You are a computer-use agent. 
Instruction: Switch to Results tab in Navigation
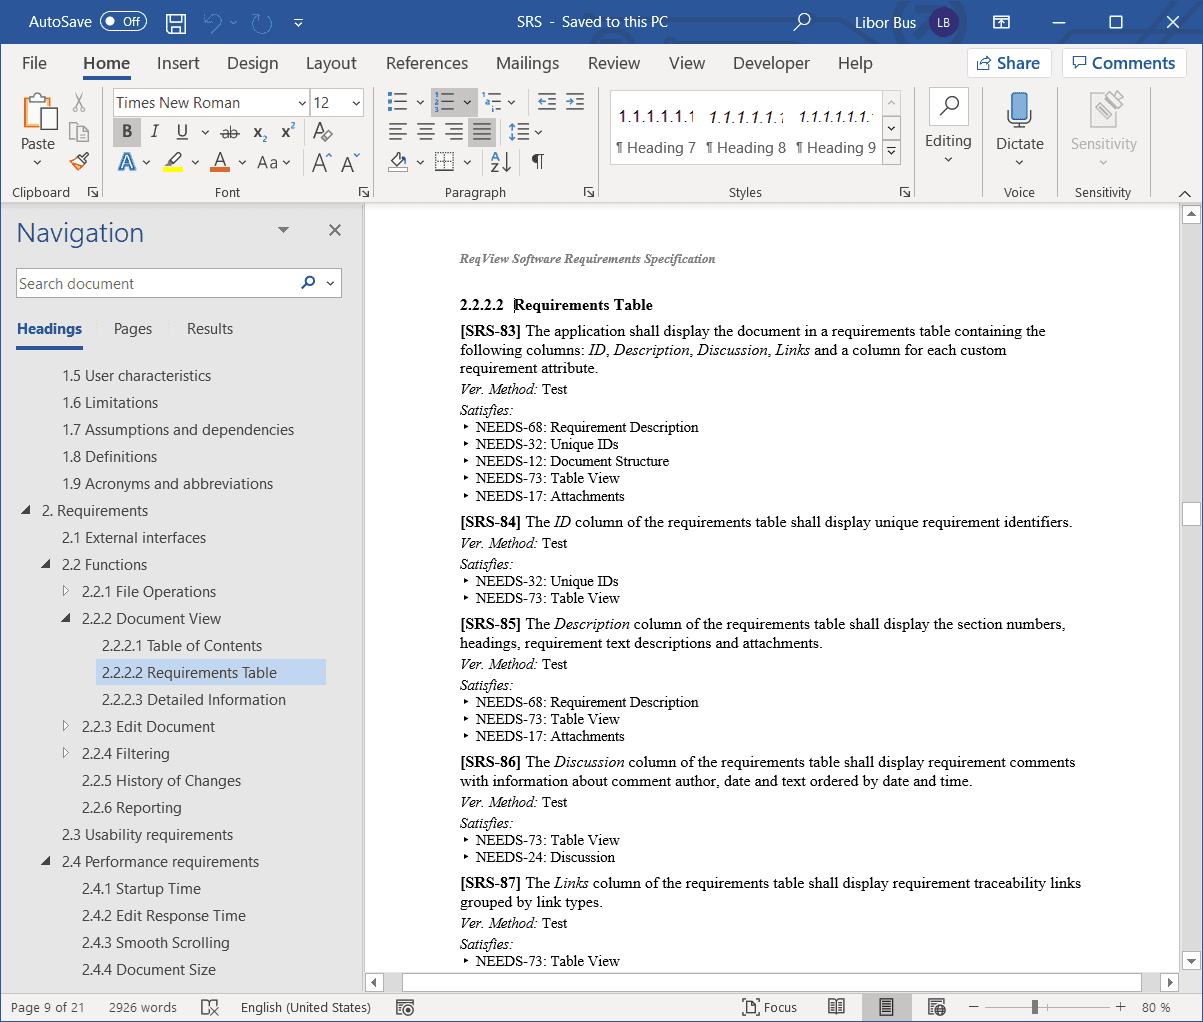pyautogui.click(x=210, y=329)
